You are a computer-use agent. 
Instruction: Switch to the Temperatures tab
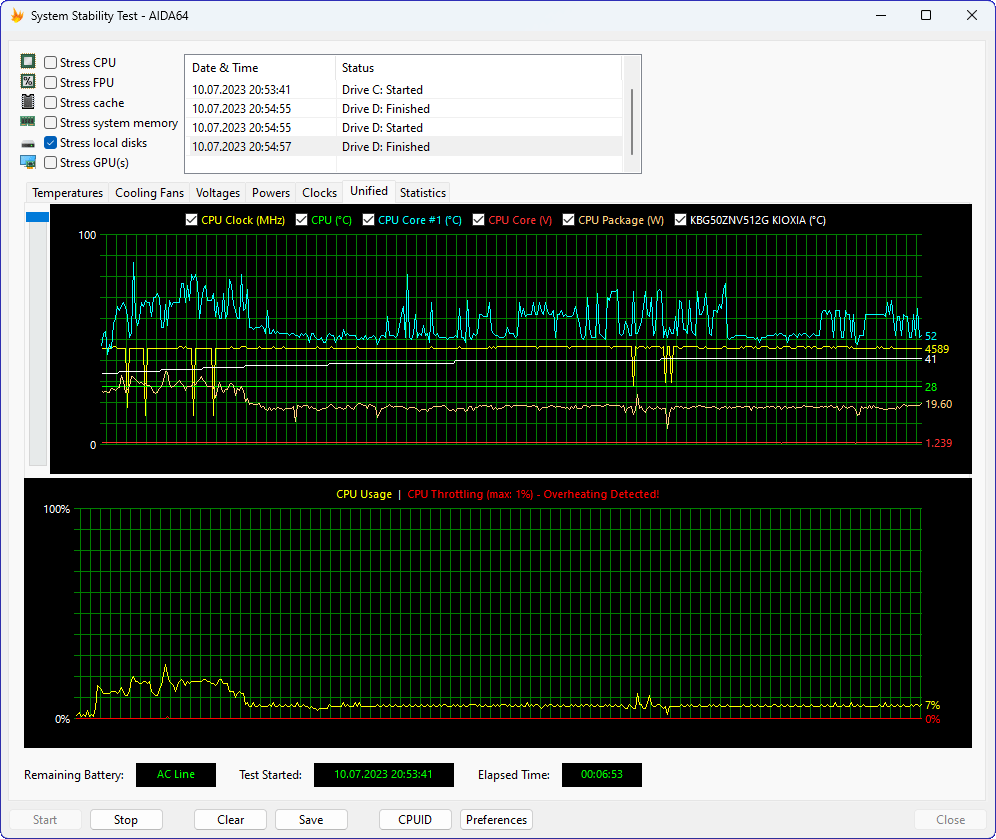(67, 192)
